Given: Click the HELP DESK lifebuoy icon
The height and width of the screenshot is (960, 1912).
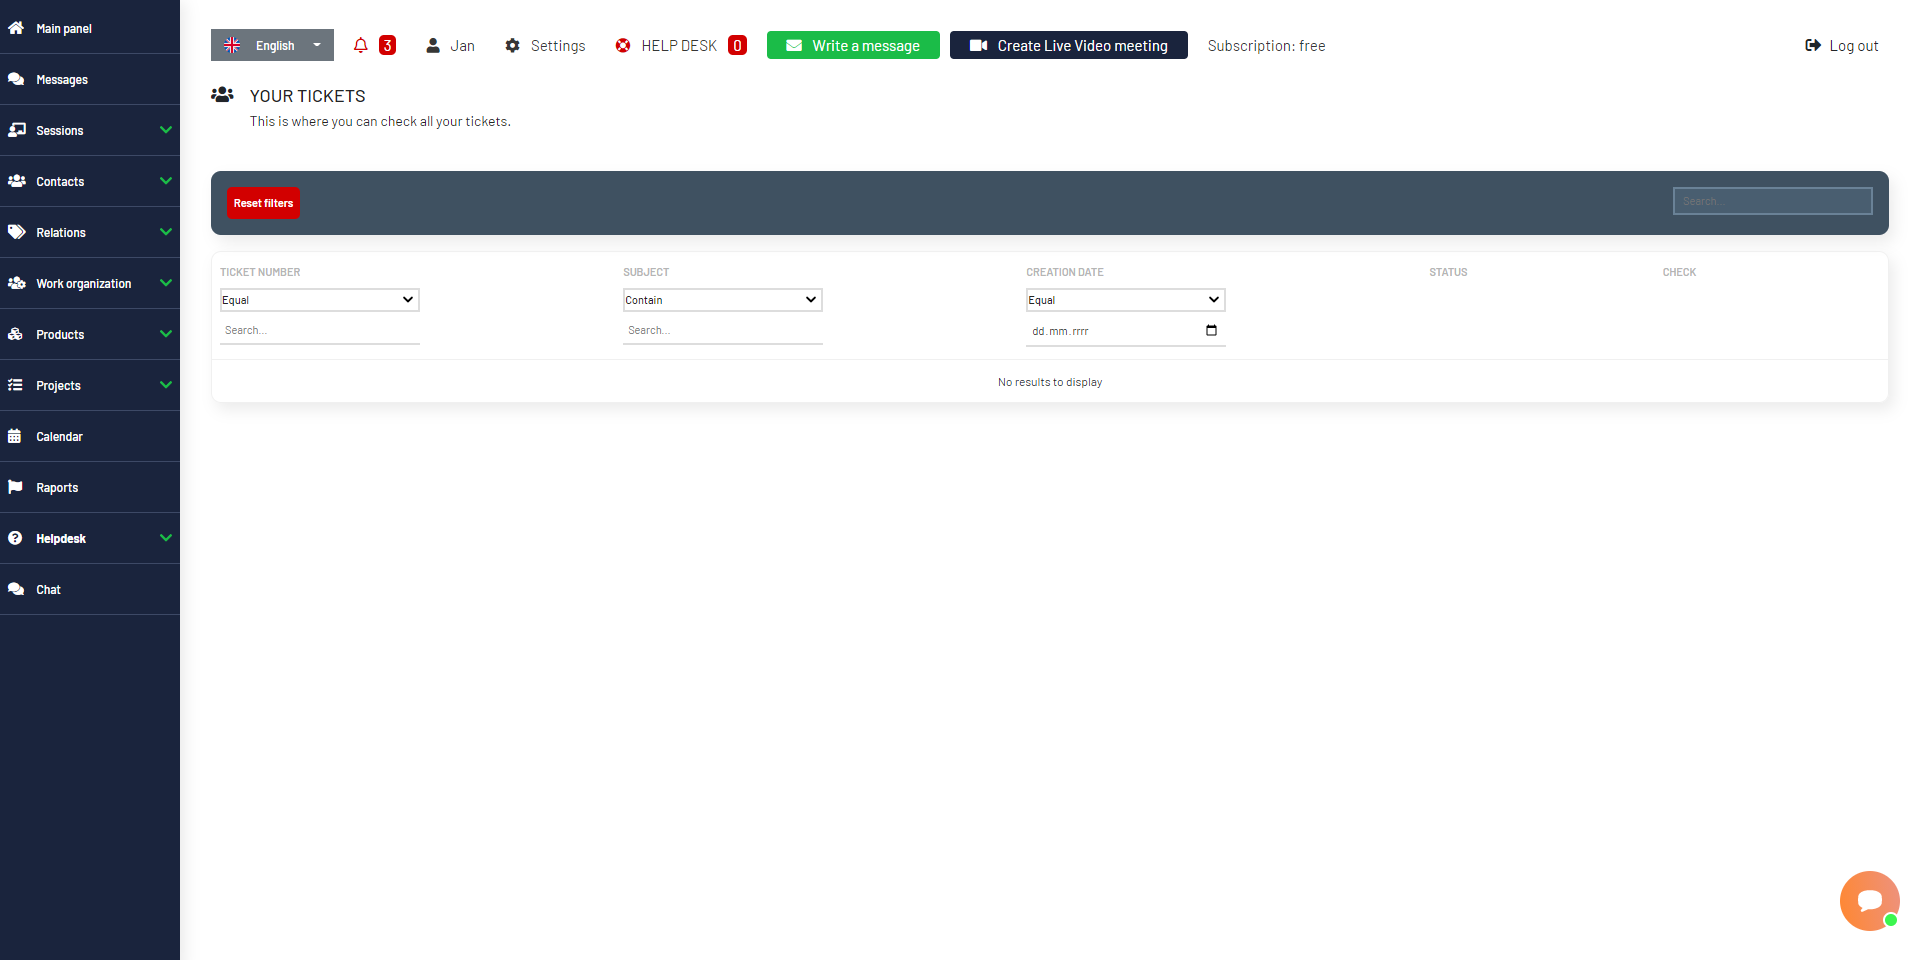Looking at the screenshot, I should click(623, 45).
